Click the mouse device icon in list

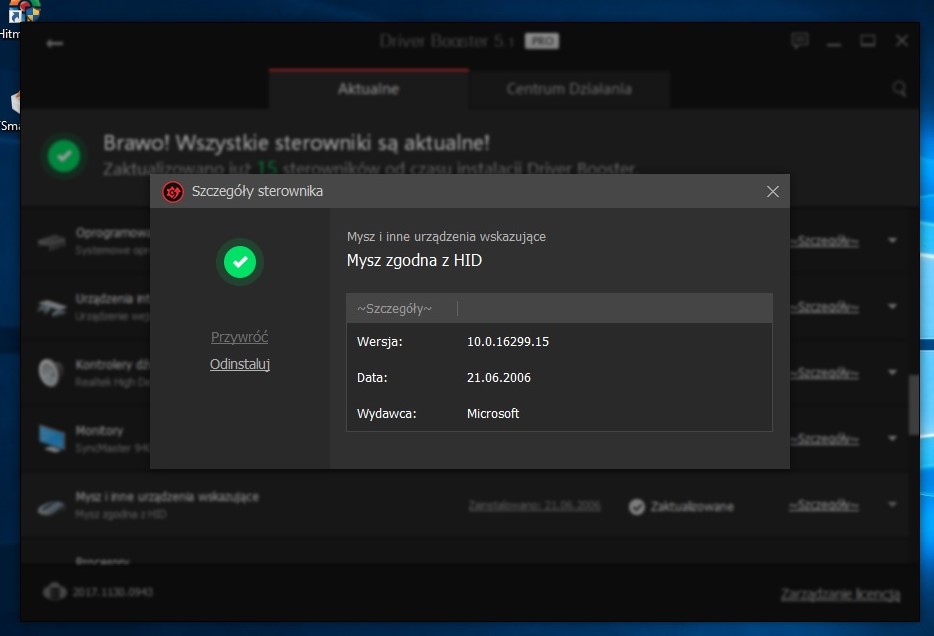(x=51, y=508)
